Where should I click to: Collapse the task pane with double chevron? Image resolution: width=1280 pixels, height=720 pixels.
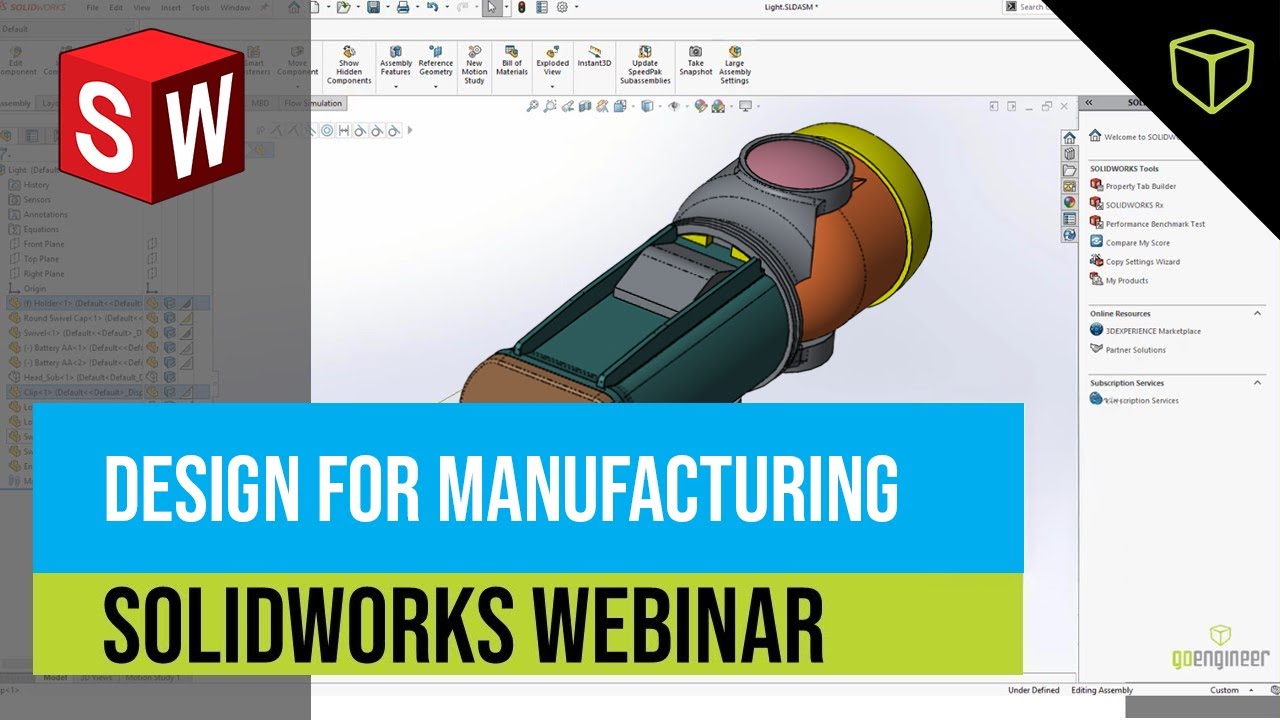1089,102
